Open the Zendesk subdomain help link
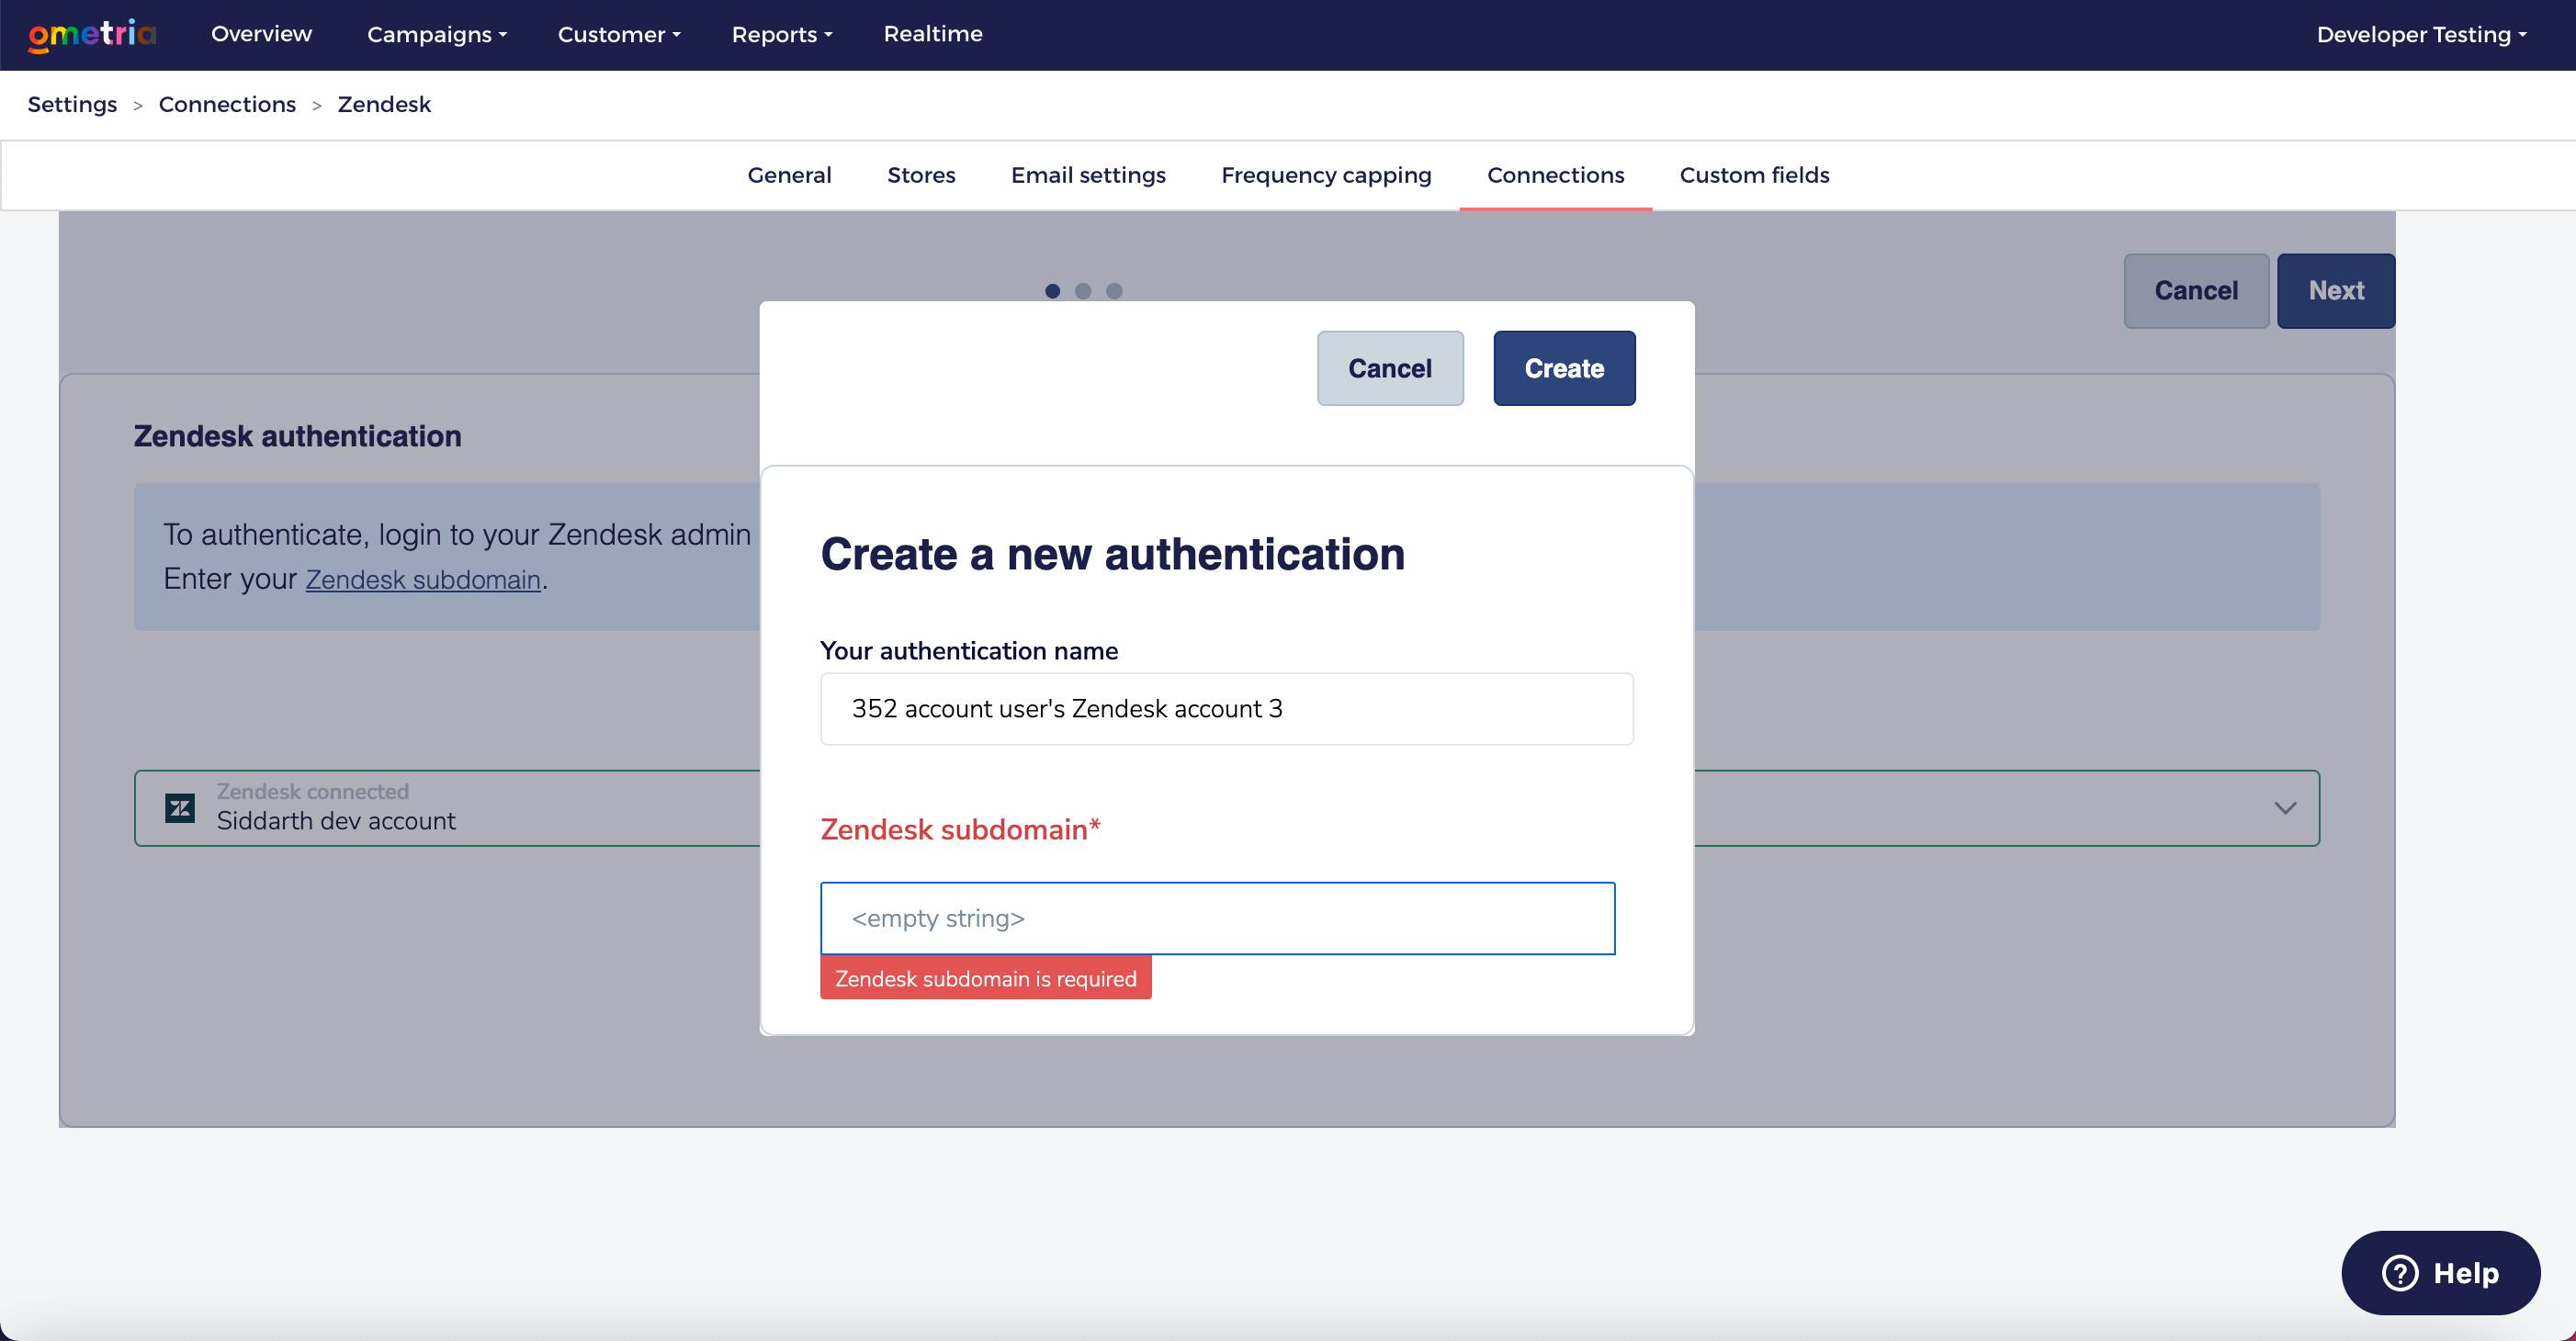Screen dimensions: 2576x1341 coord(423,579)
